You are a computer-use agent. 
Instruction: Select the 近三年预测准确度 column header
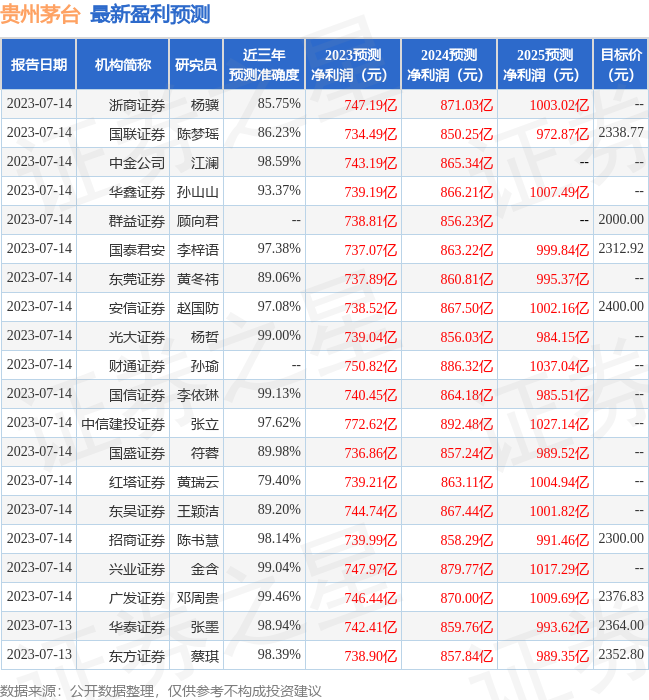click(x=264, y=64)
